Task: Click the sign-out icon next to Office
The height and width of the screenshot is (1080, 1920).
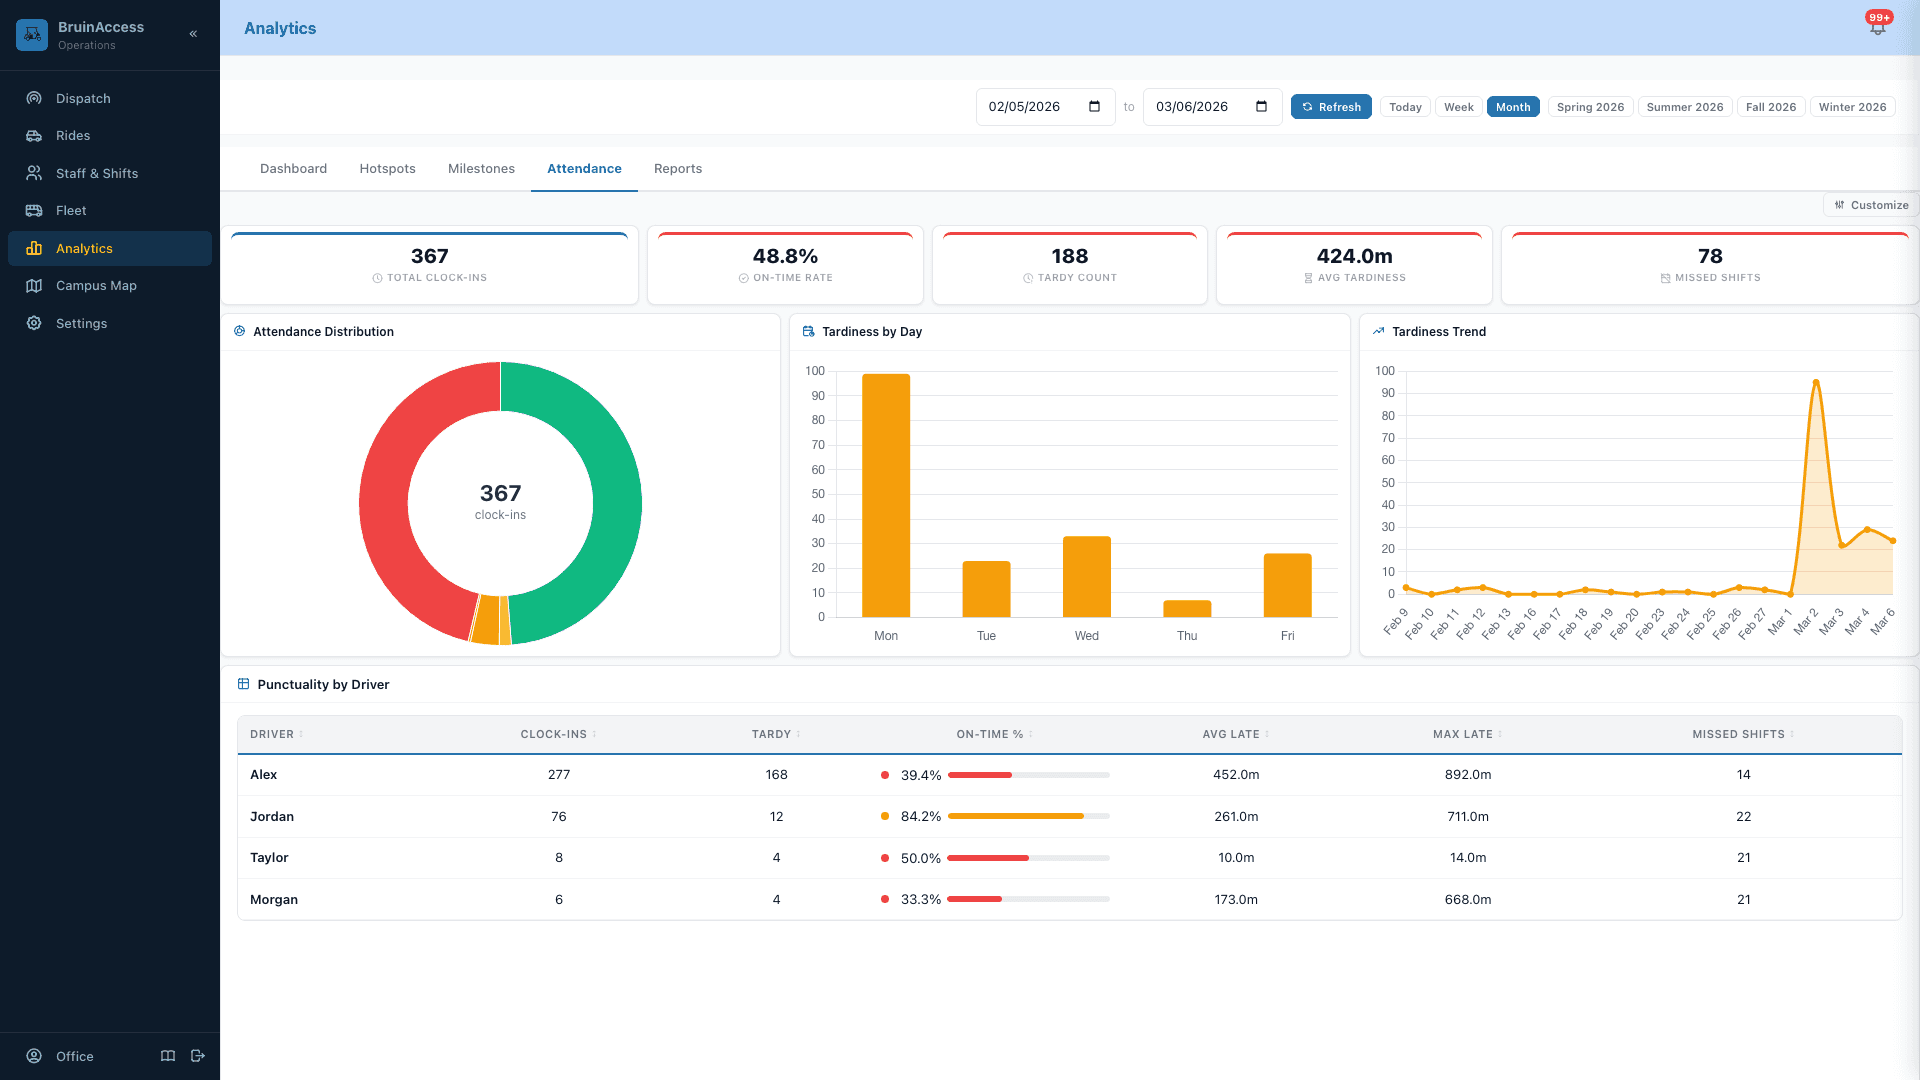Action: pyautogui.click(x=197, y=1056)
